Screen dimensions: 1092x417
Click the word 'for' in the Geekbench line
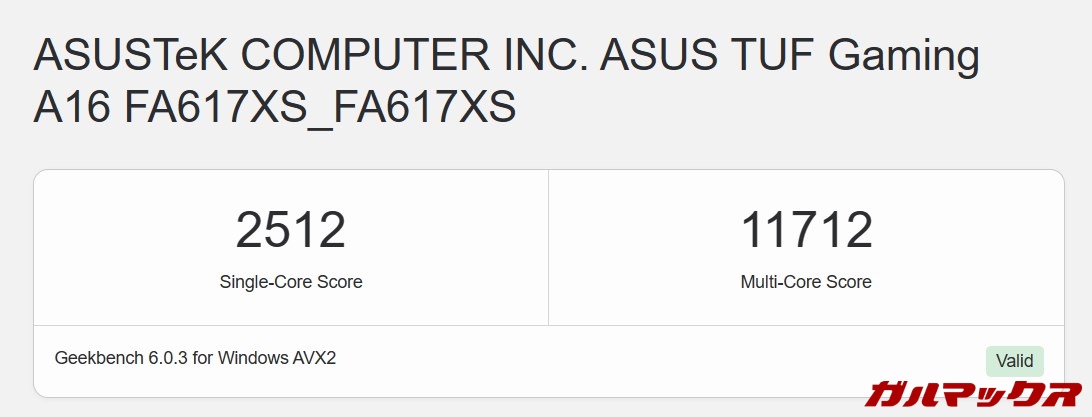click(x=204, y=358)
